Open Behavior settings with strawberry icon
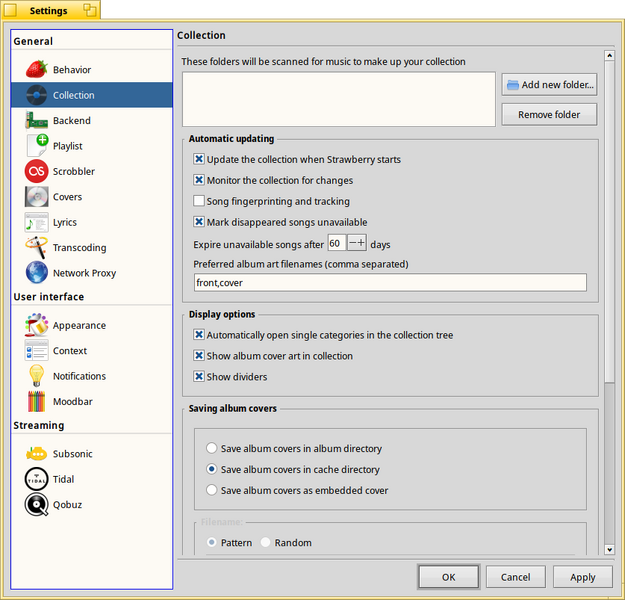625x600 pixels. [x=37, y=69]
